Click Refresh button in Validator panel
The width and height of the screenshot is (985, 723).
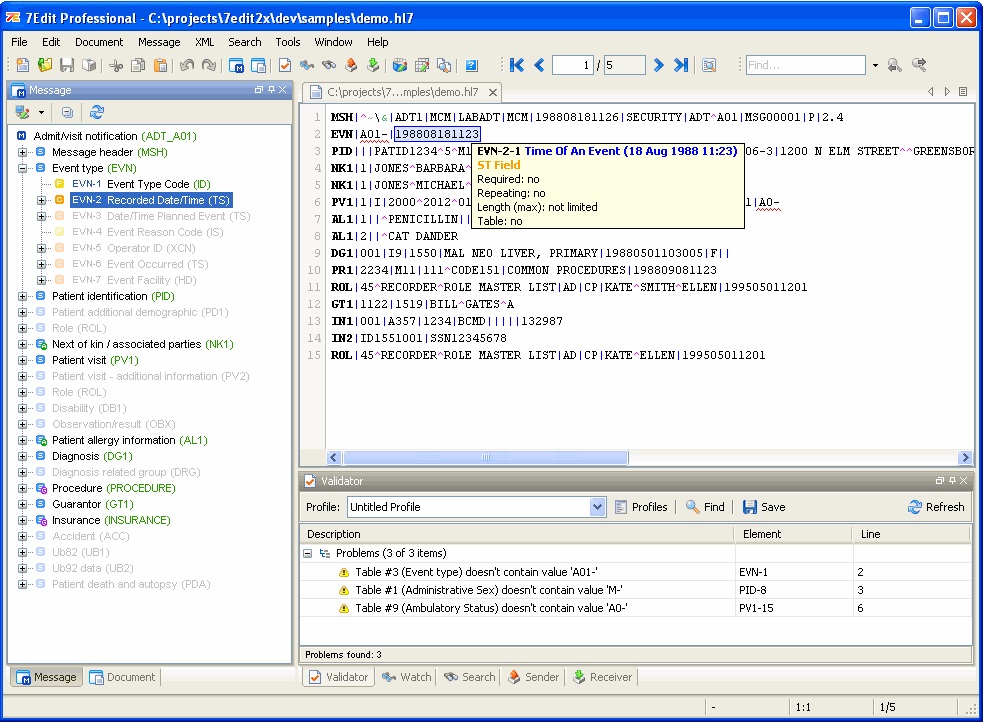pyautogui.click(x=936, y=507)
